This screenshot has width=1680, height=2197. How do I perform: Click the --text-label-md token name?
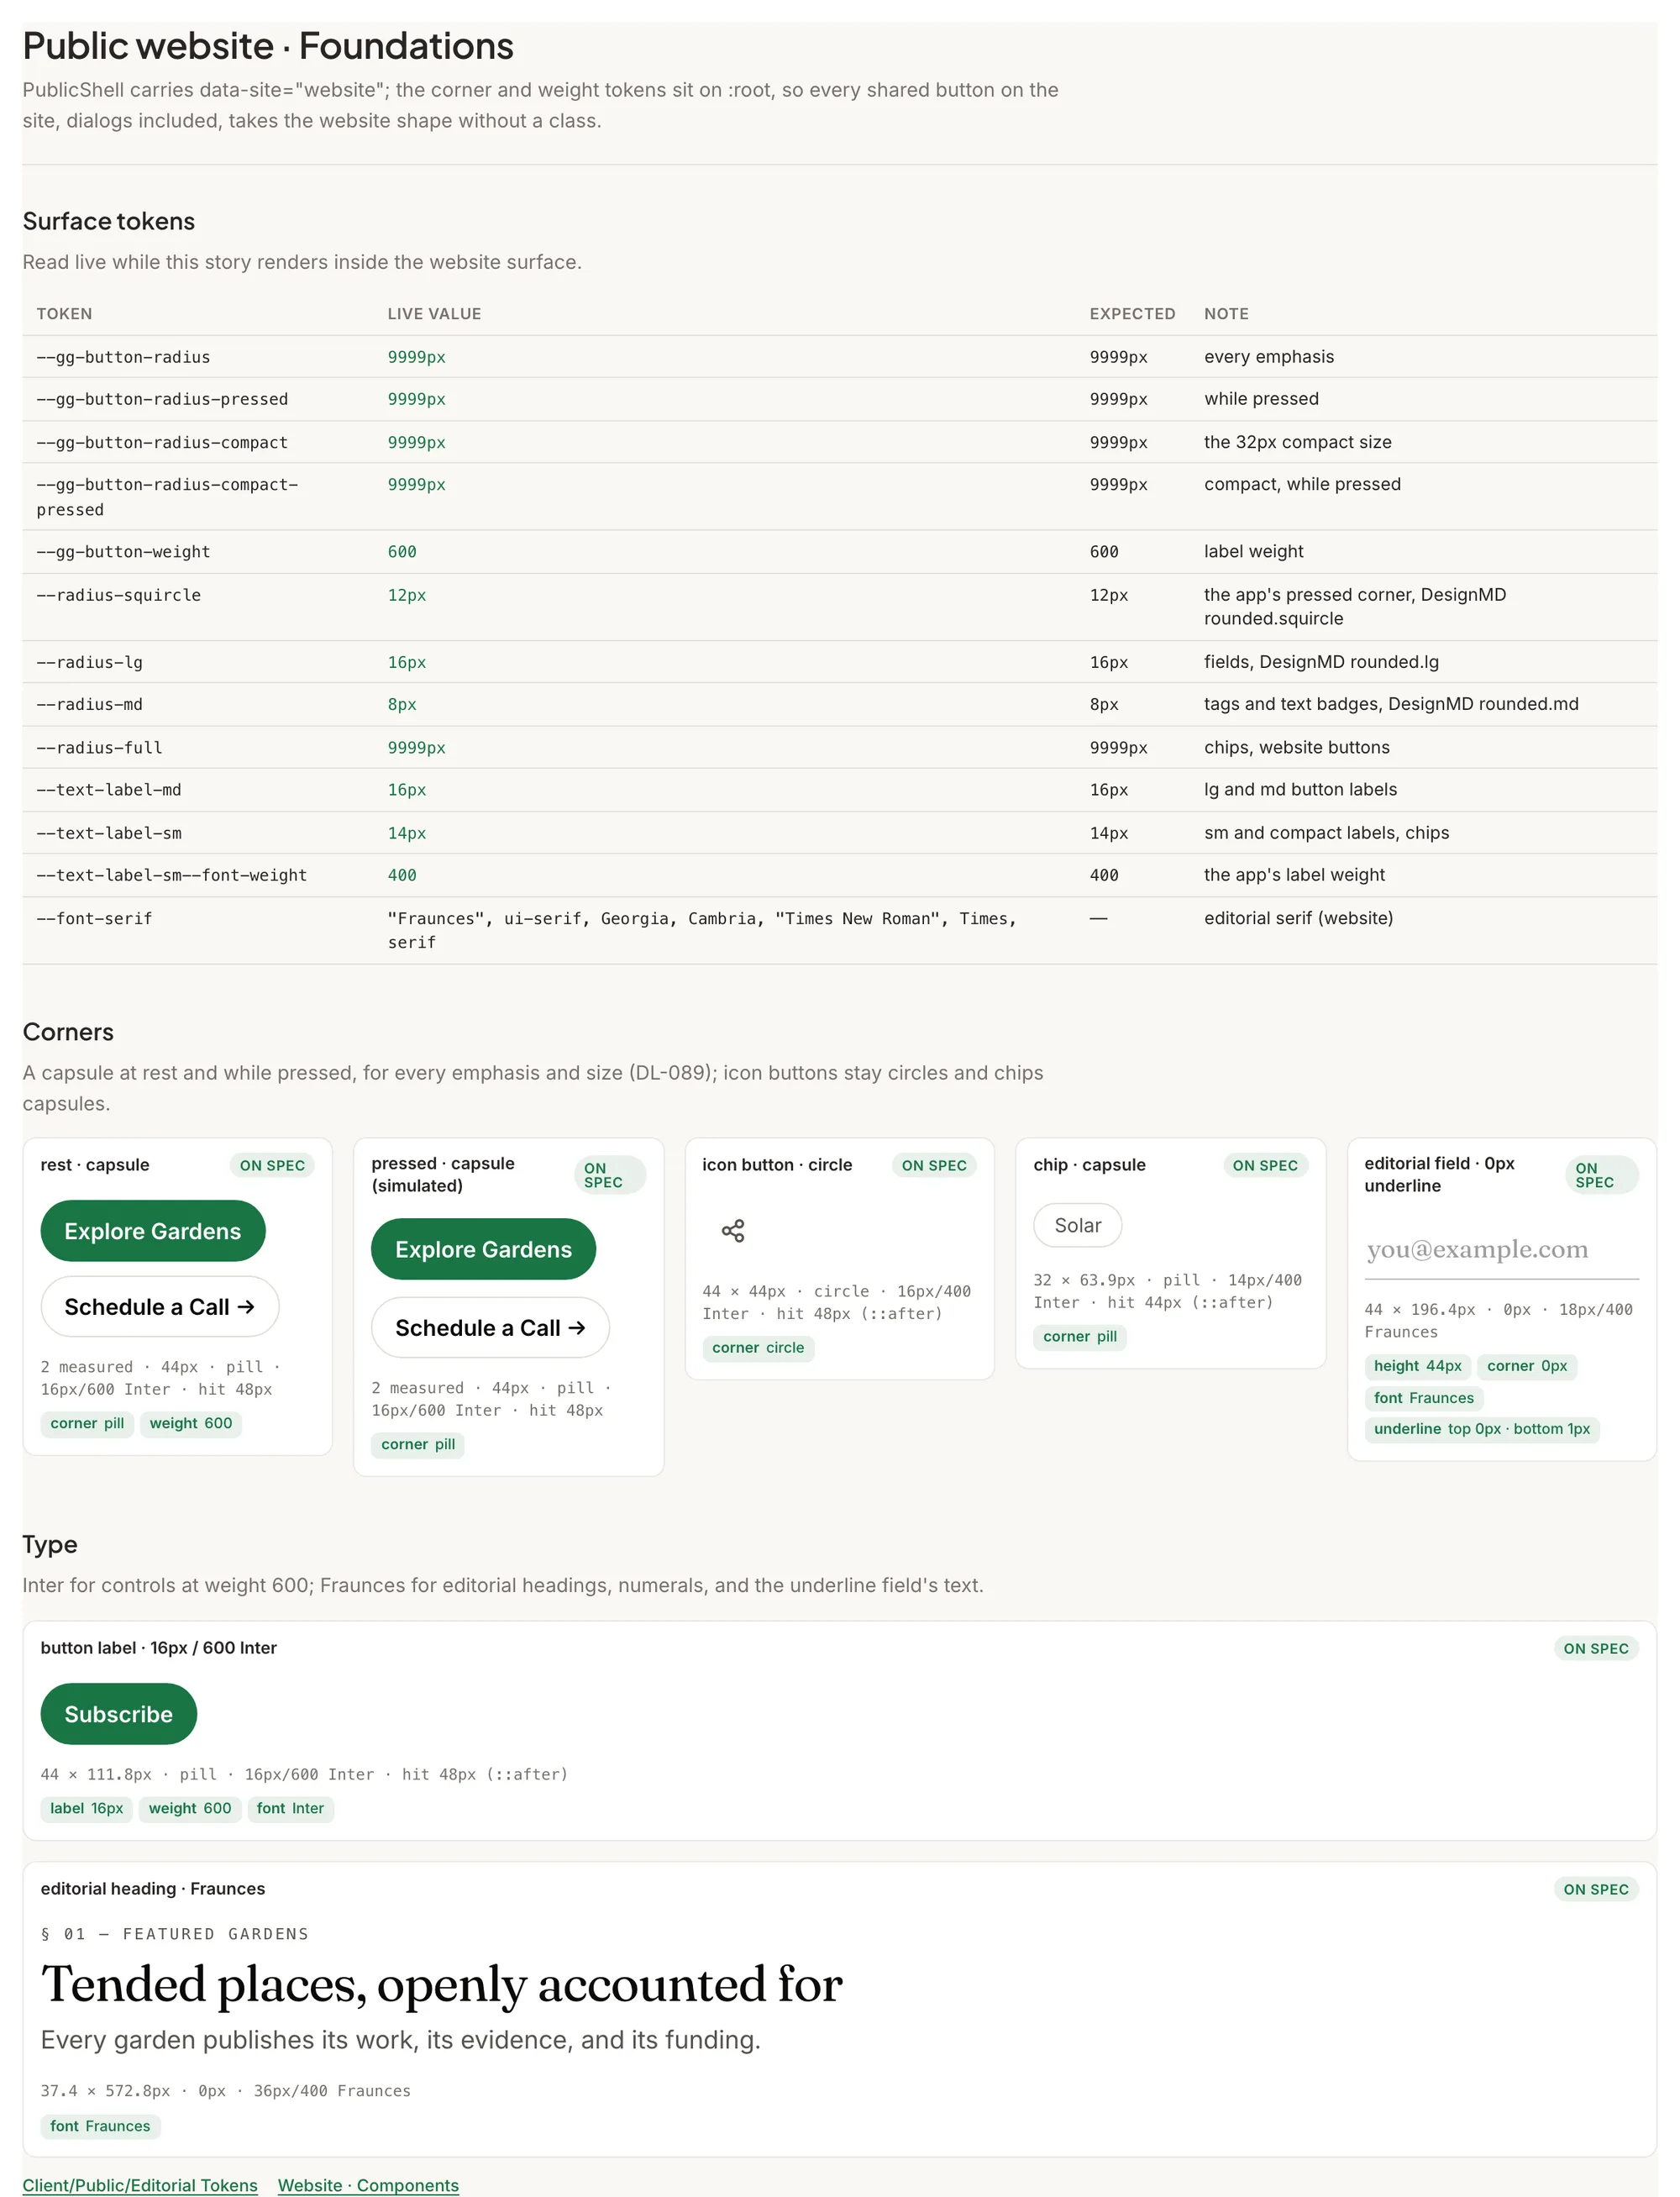(x=109, y=790)
